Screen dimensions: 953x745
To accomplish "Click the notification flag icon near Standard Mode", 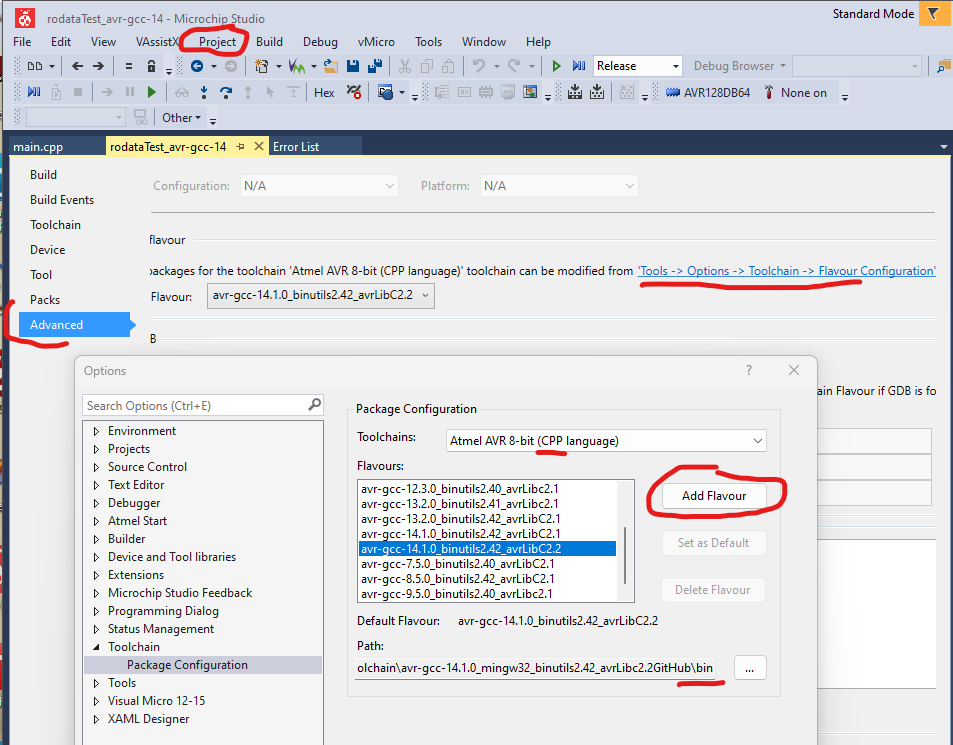I will coord(933,14).
